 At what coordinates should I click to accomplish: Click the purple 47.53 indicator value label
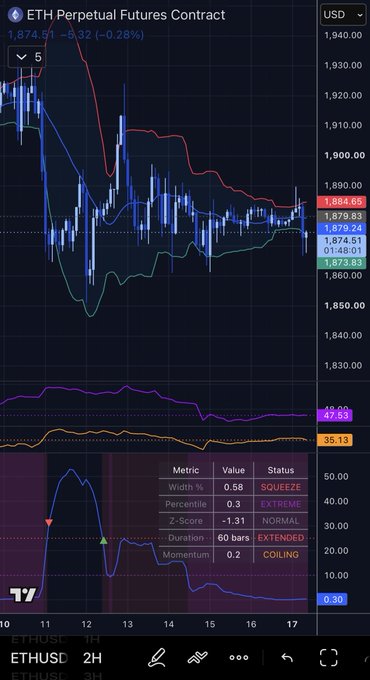click(335, 415)
